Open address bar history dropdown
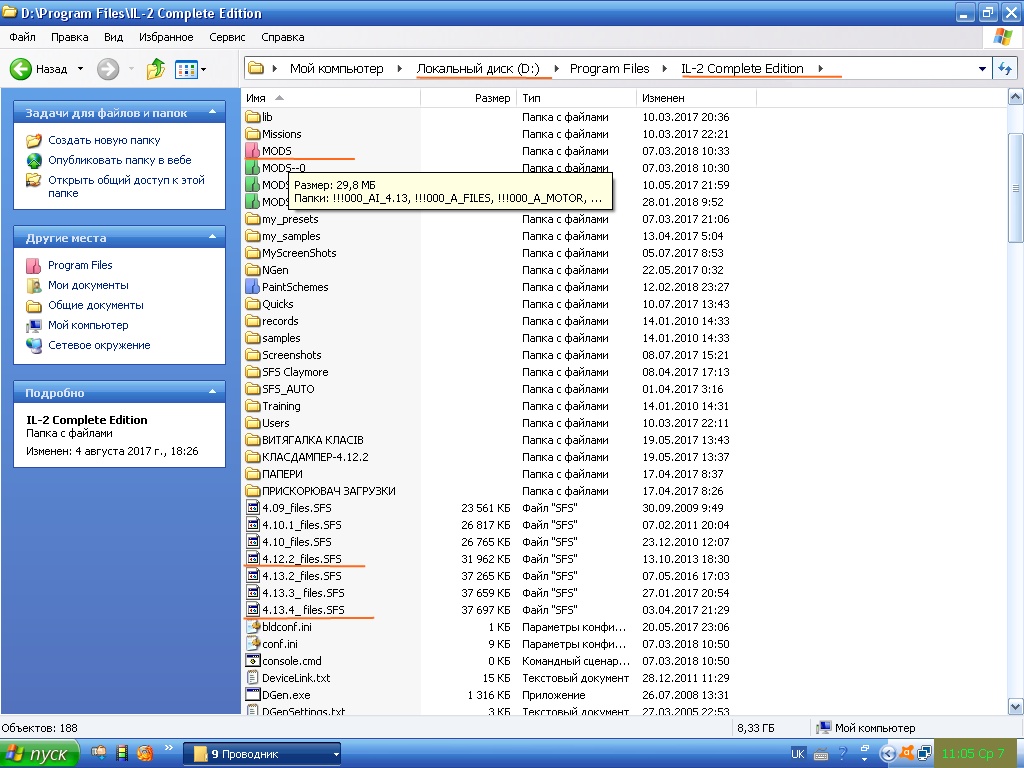This screenshot has width=1024, height=768. tap(982, 69)
